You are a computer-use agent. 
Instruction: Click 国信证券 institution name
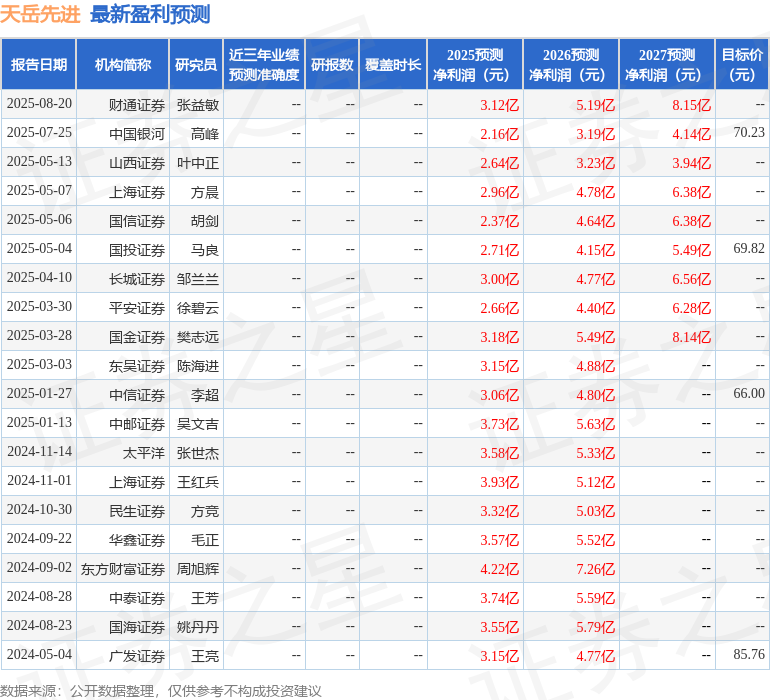137,221
